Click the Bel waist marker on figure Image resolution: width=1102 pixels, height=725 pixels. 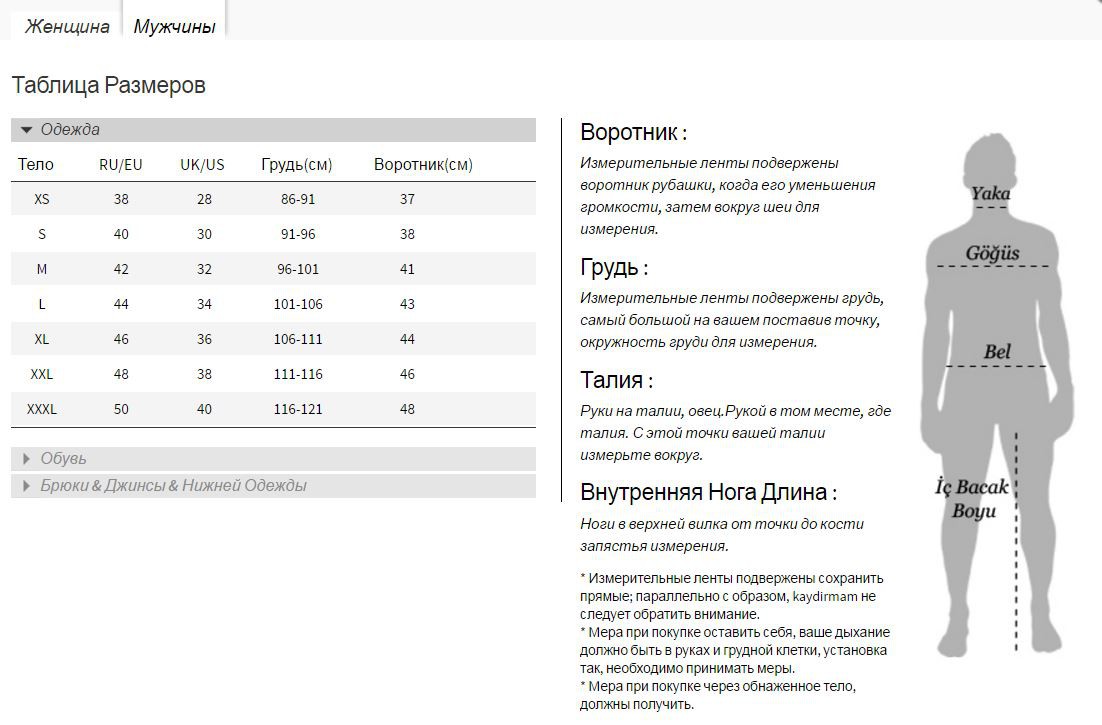[997, 352]
